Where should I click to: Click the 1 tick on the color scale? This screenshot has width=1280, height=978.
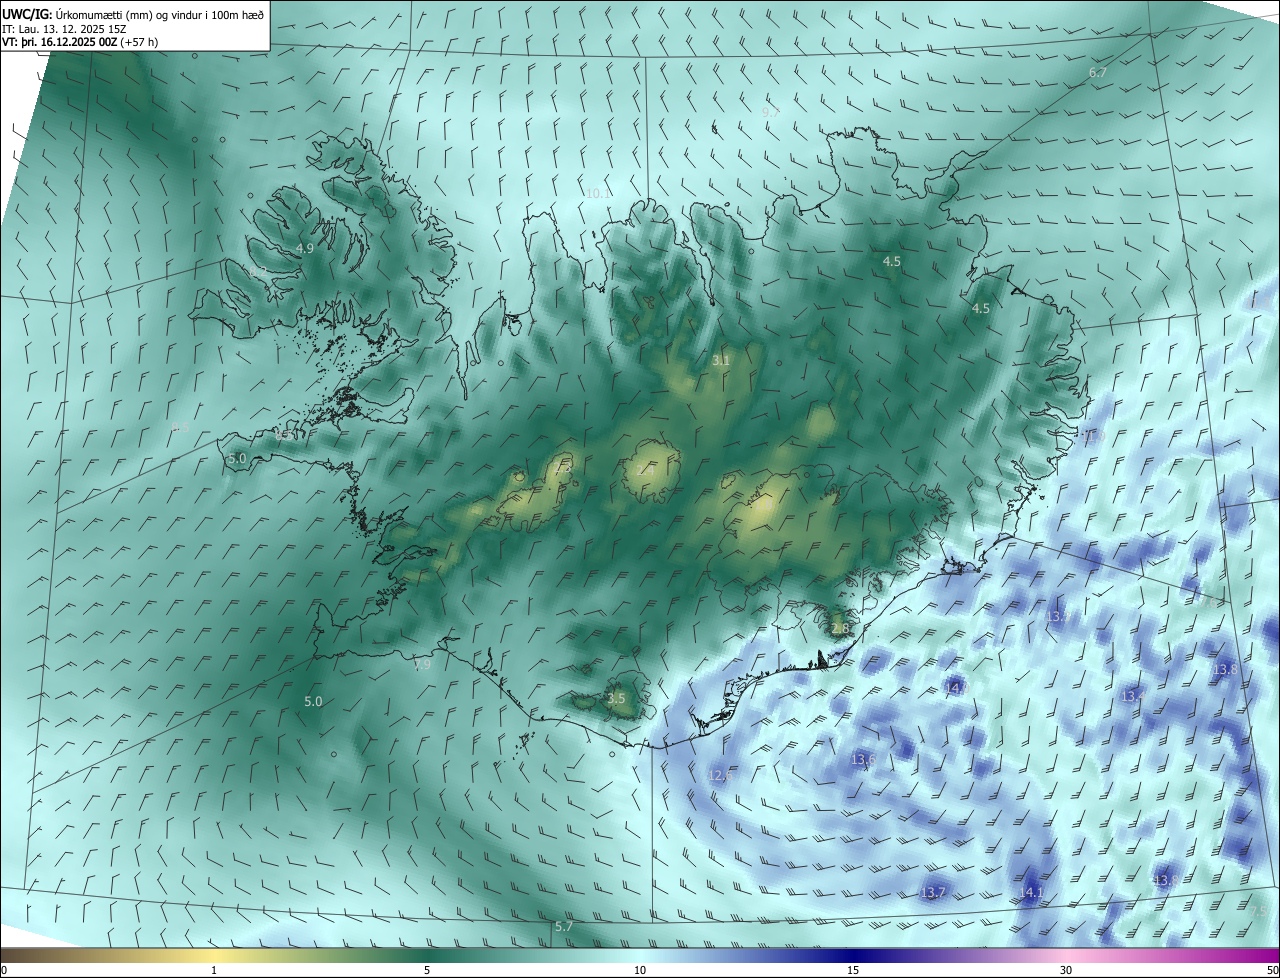(214, 970)
